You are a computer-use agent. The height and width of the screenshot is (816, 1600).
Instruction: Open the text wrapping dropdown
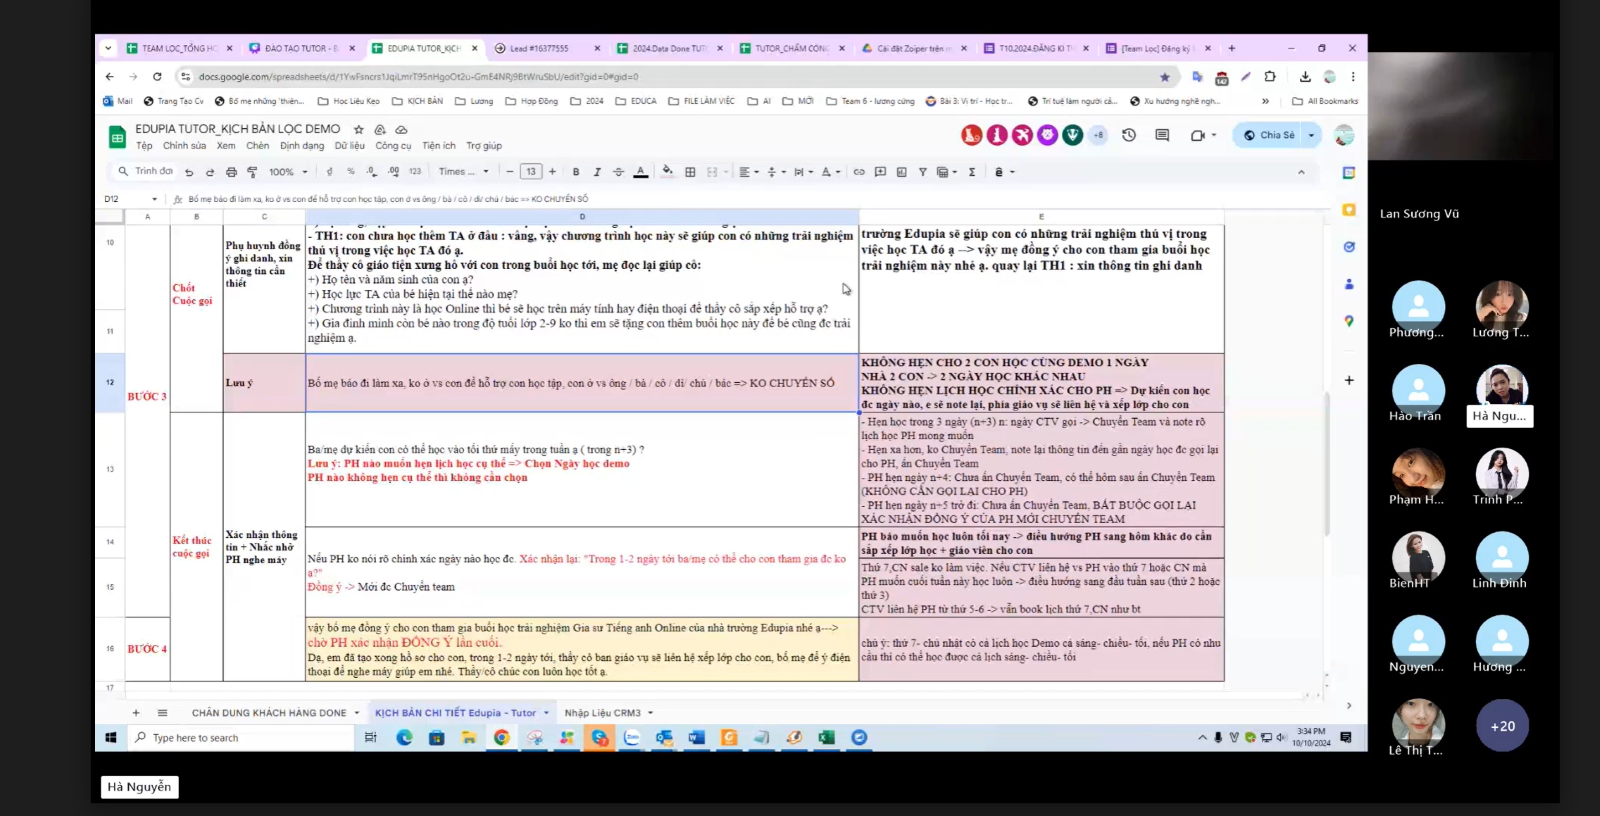pyautogui.click(x=804, y=172)
